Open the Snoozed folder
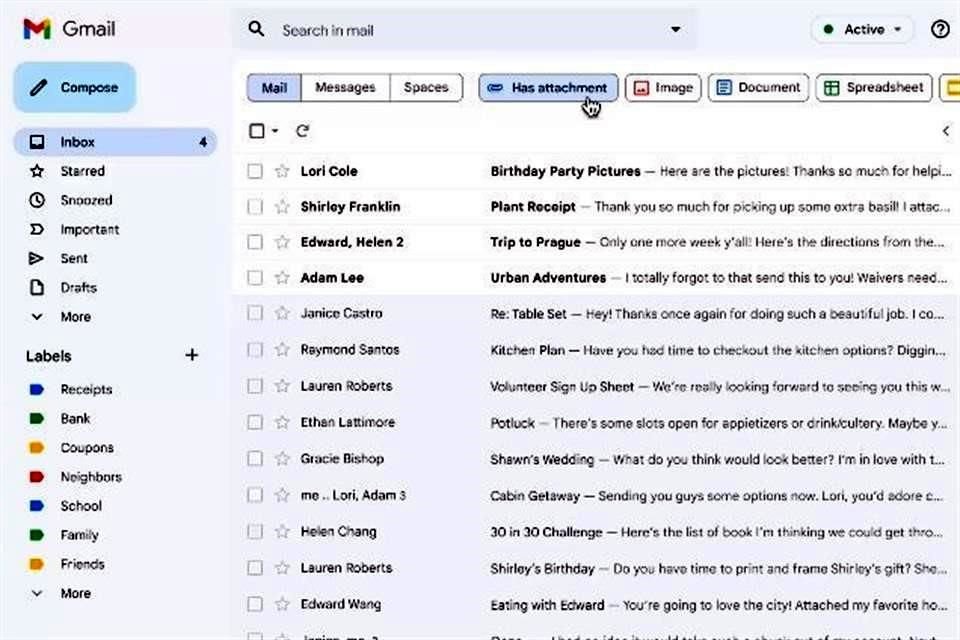Viewport: 960px width, 640px height. tap(86, 200)
